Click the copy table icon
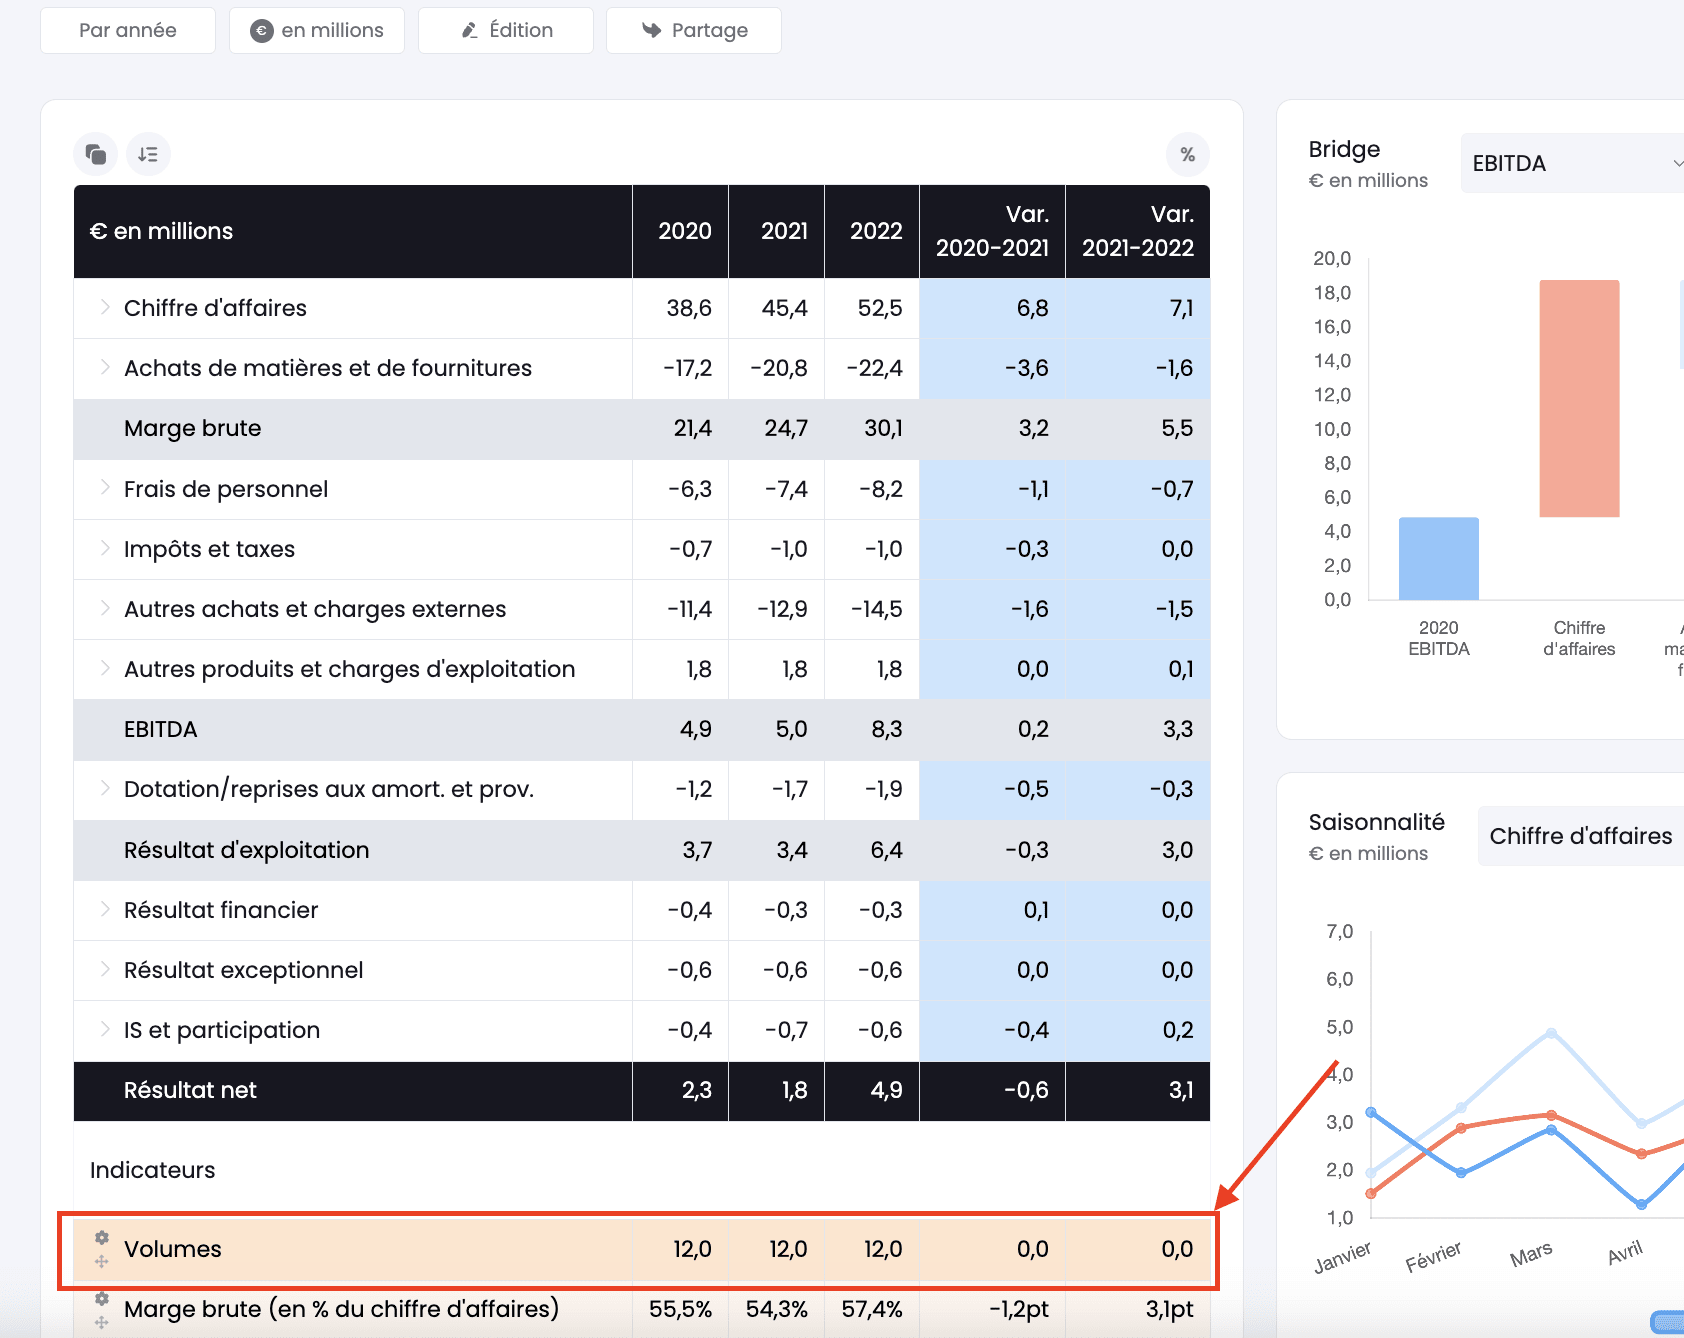This screenshot has height=1338, width=1684. pos(96,154)
